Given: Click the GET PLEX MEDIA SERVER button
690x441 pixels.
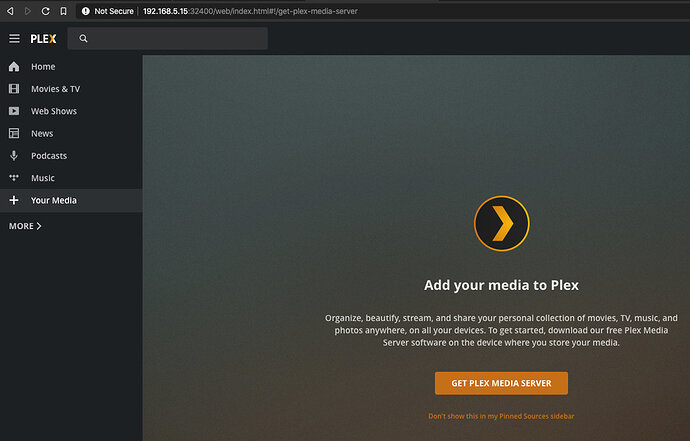Looking at the screenshot, I should [501, 383].
